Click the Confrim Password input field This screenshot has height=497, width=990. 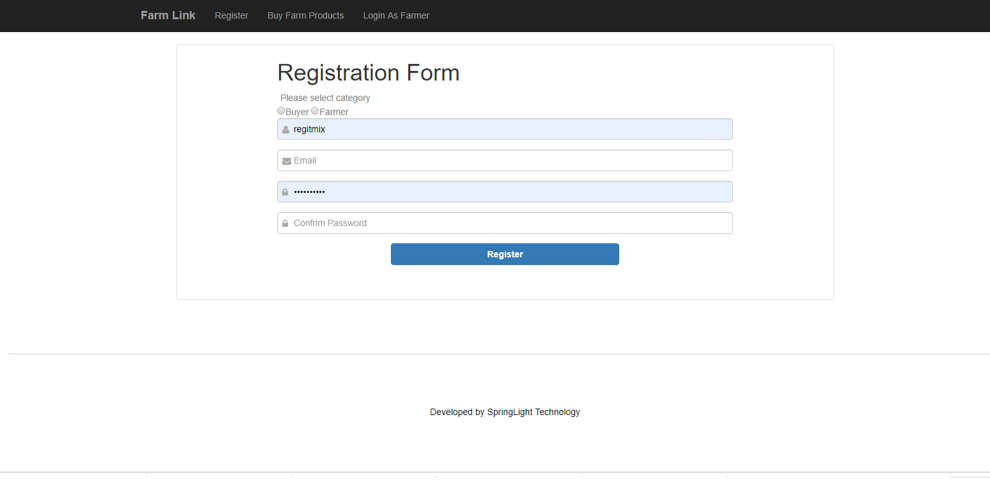504,223
